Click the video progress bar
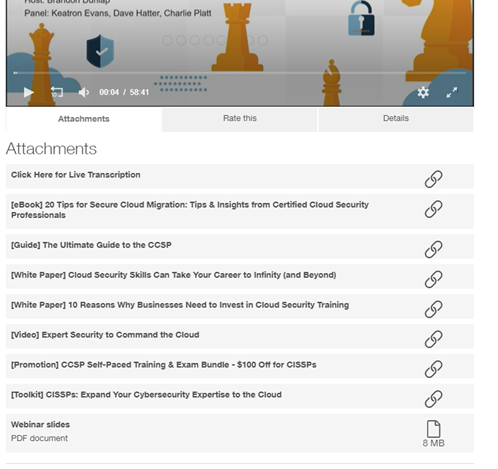 [x=240, y=72]
